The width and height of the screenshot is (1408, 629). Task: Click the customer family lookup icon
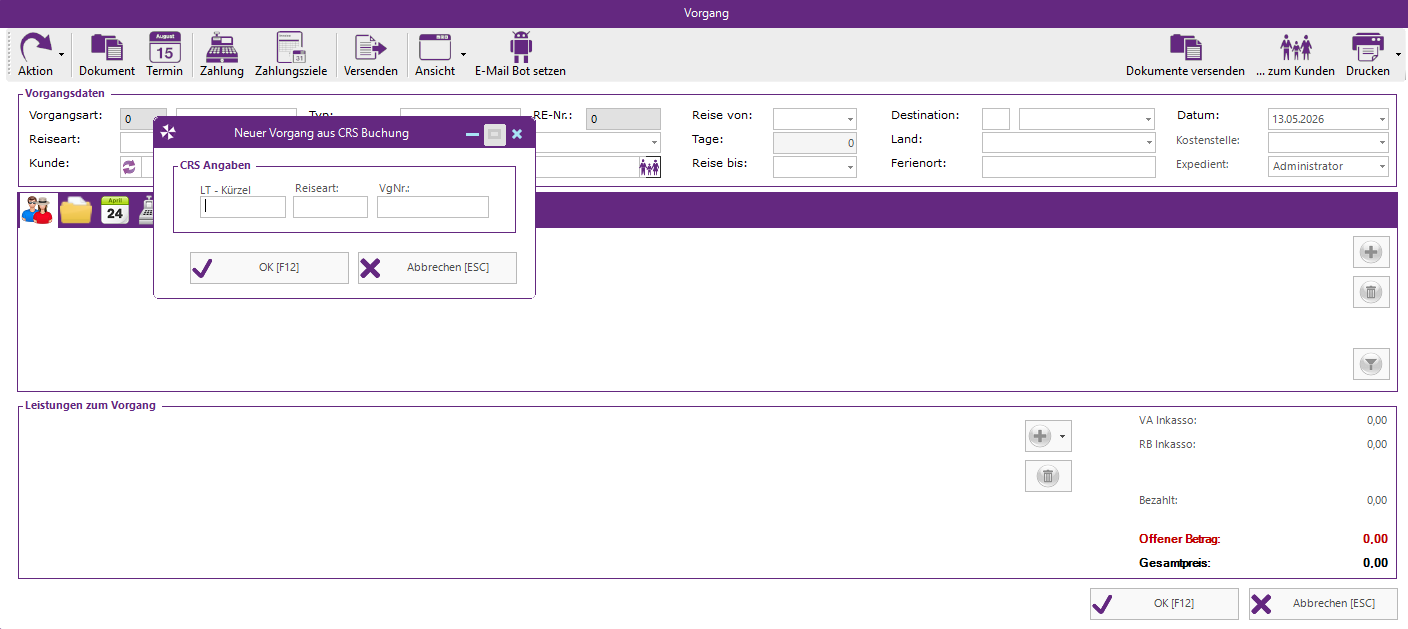(650, 167)
